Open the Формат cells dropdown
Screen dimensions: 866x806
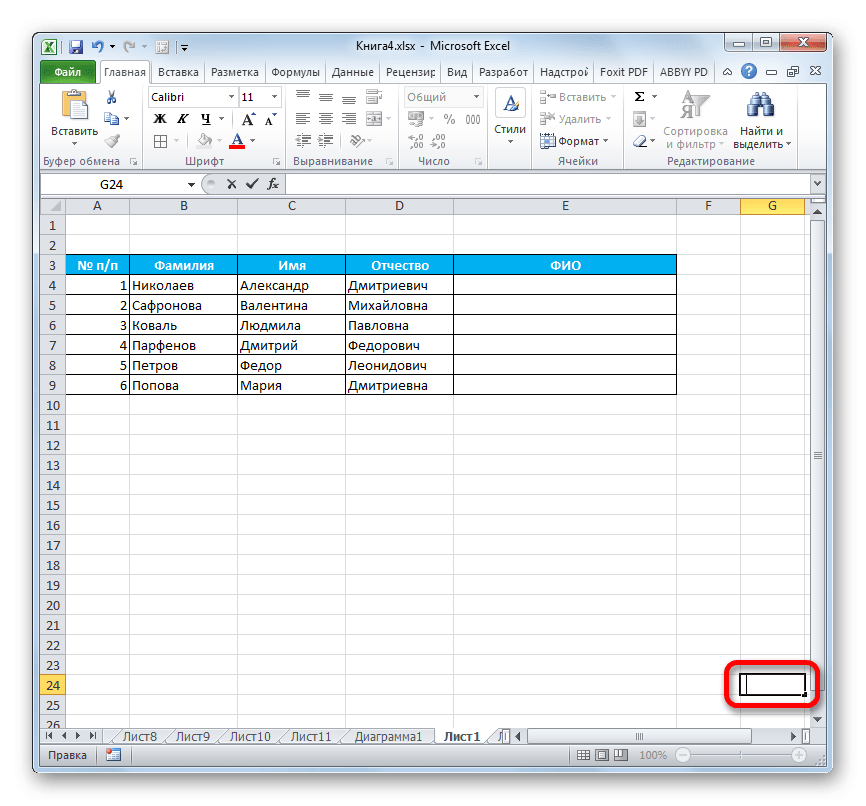(x=574, y=141)
